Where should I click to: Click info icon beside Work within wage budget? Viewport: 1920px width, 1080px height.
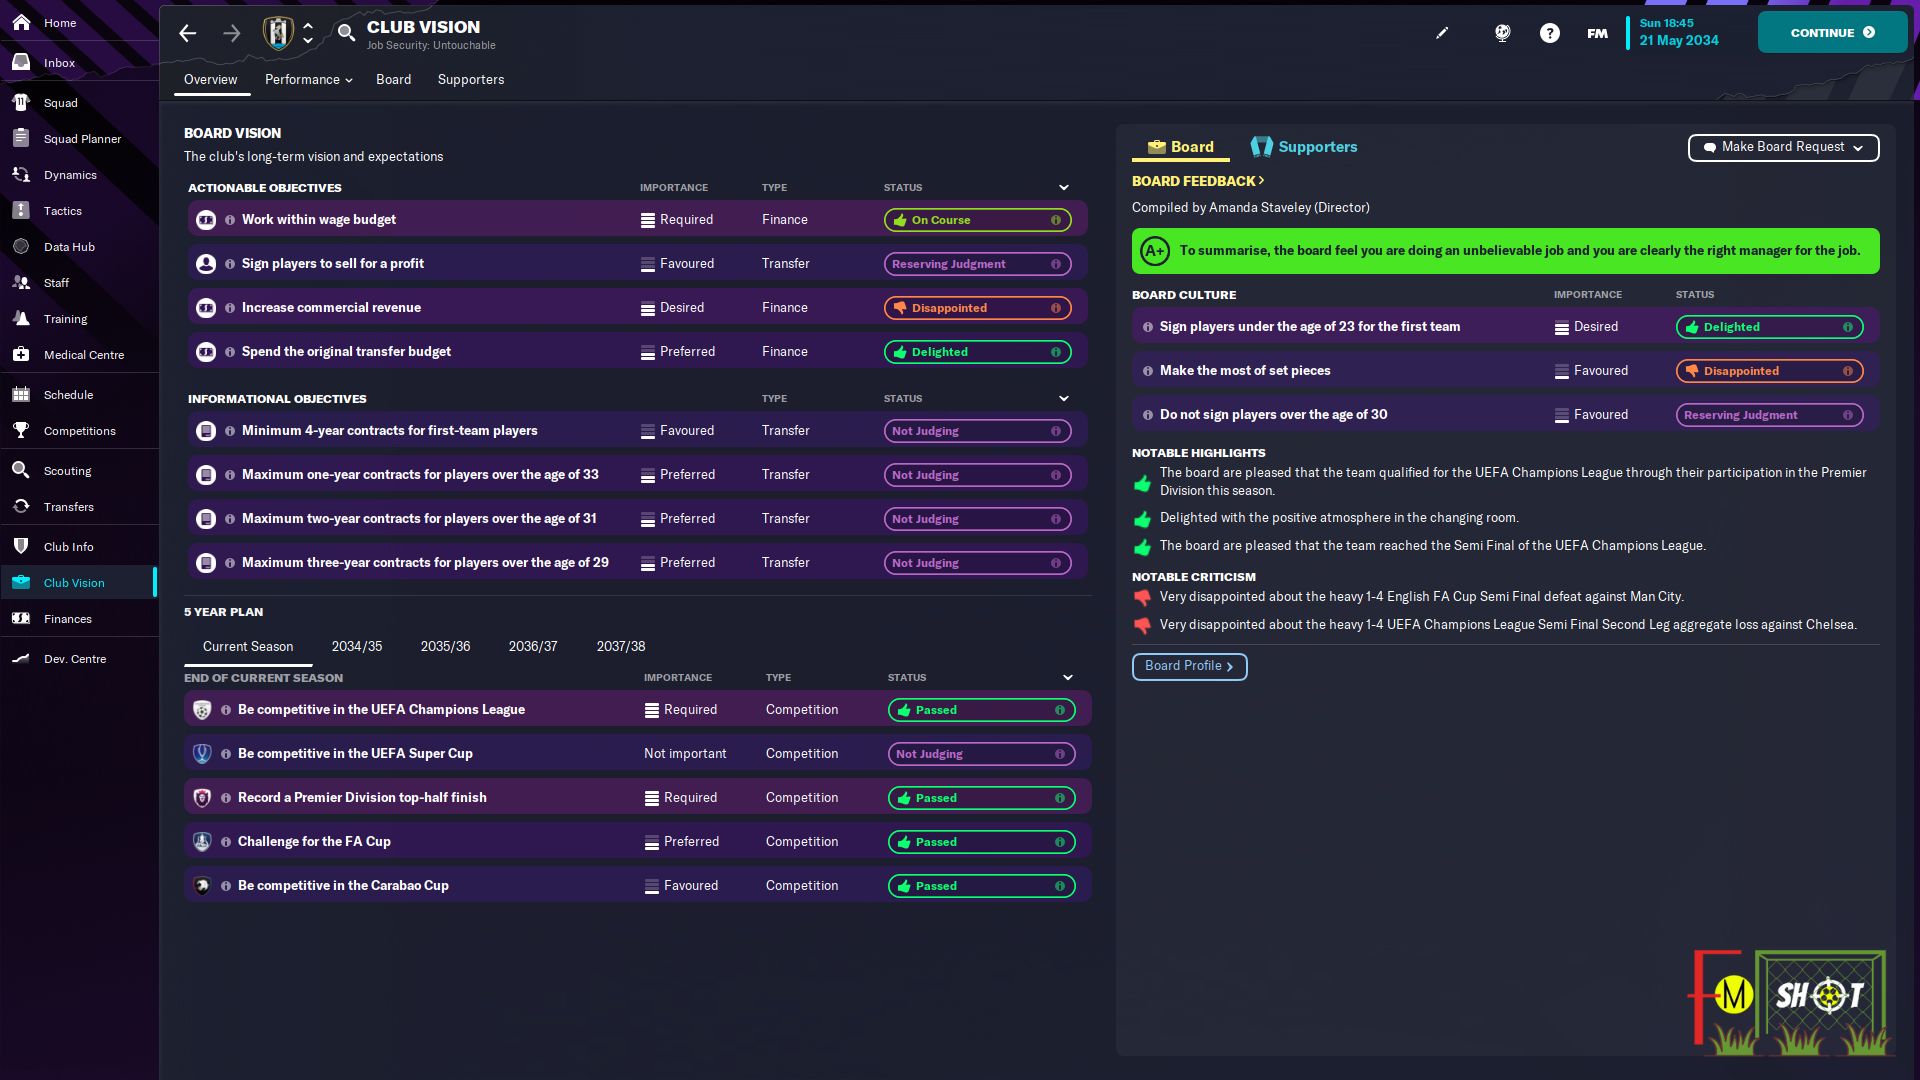(x=230, y=220)
